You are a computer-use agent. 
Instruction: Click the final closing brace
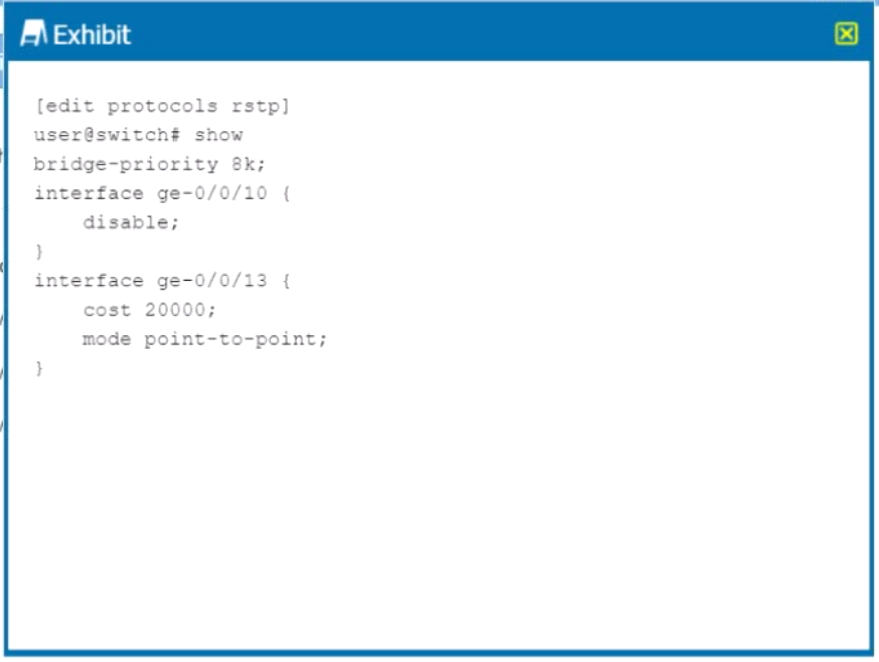pyautogui.click(x=39, y=368)
